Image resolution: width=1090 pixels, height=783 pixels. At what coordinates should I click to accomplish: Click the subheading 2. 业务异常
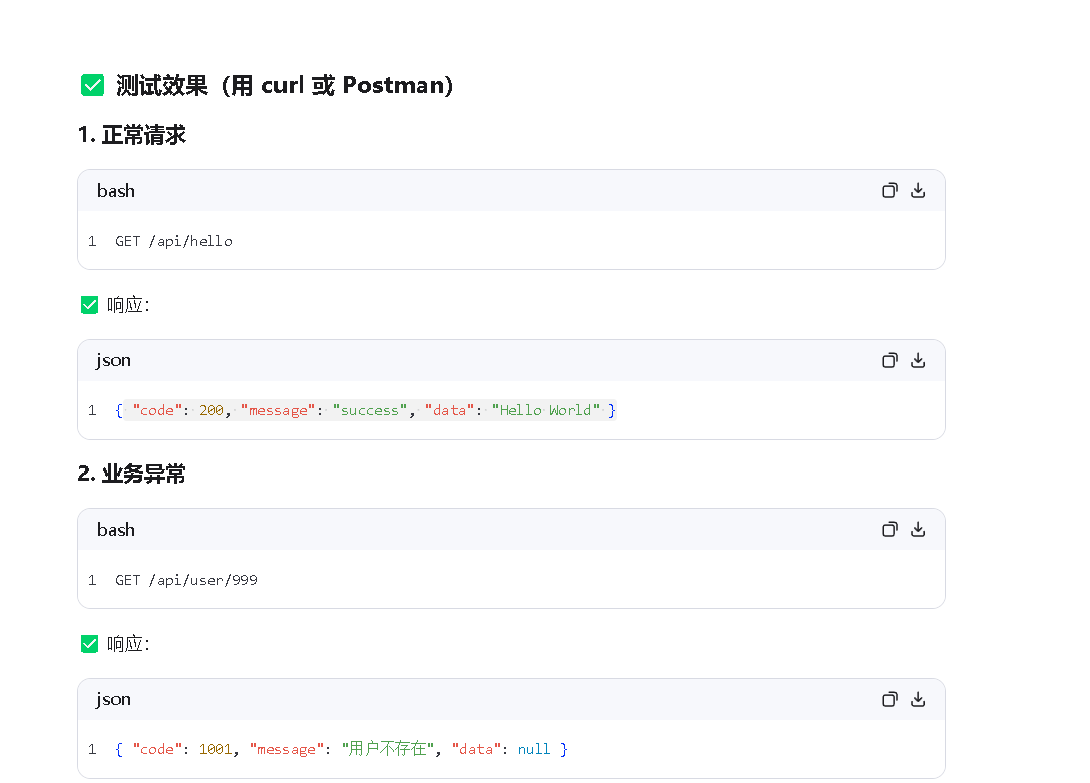tap(132, 474)
